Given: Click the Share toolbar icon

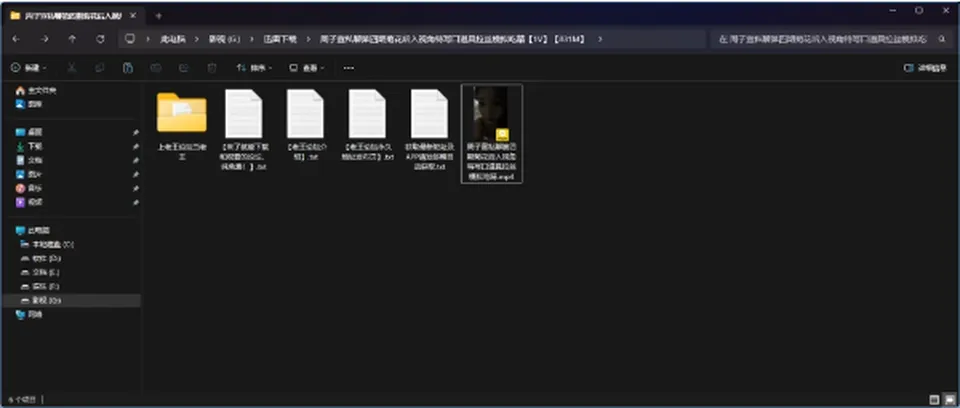Looking at the screenshot, I should coord(184,67).
